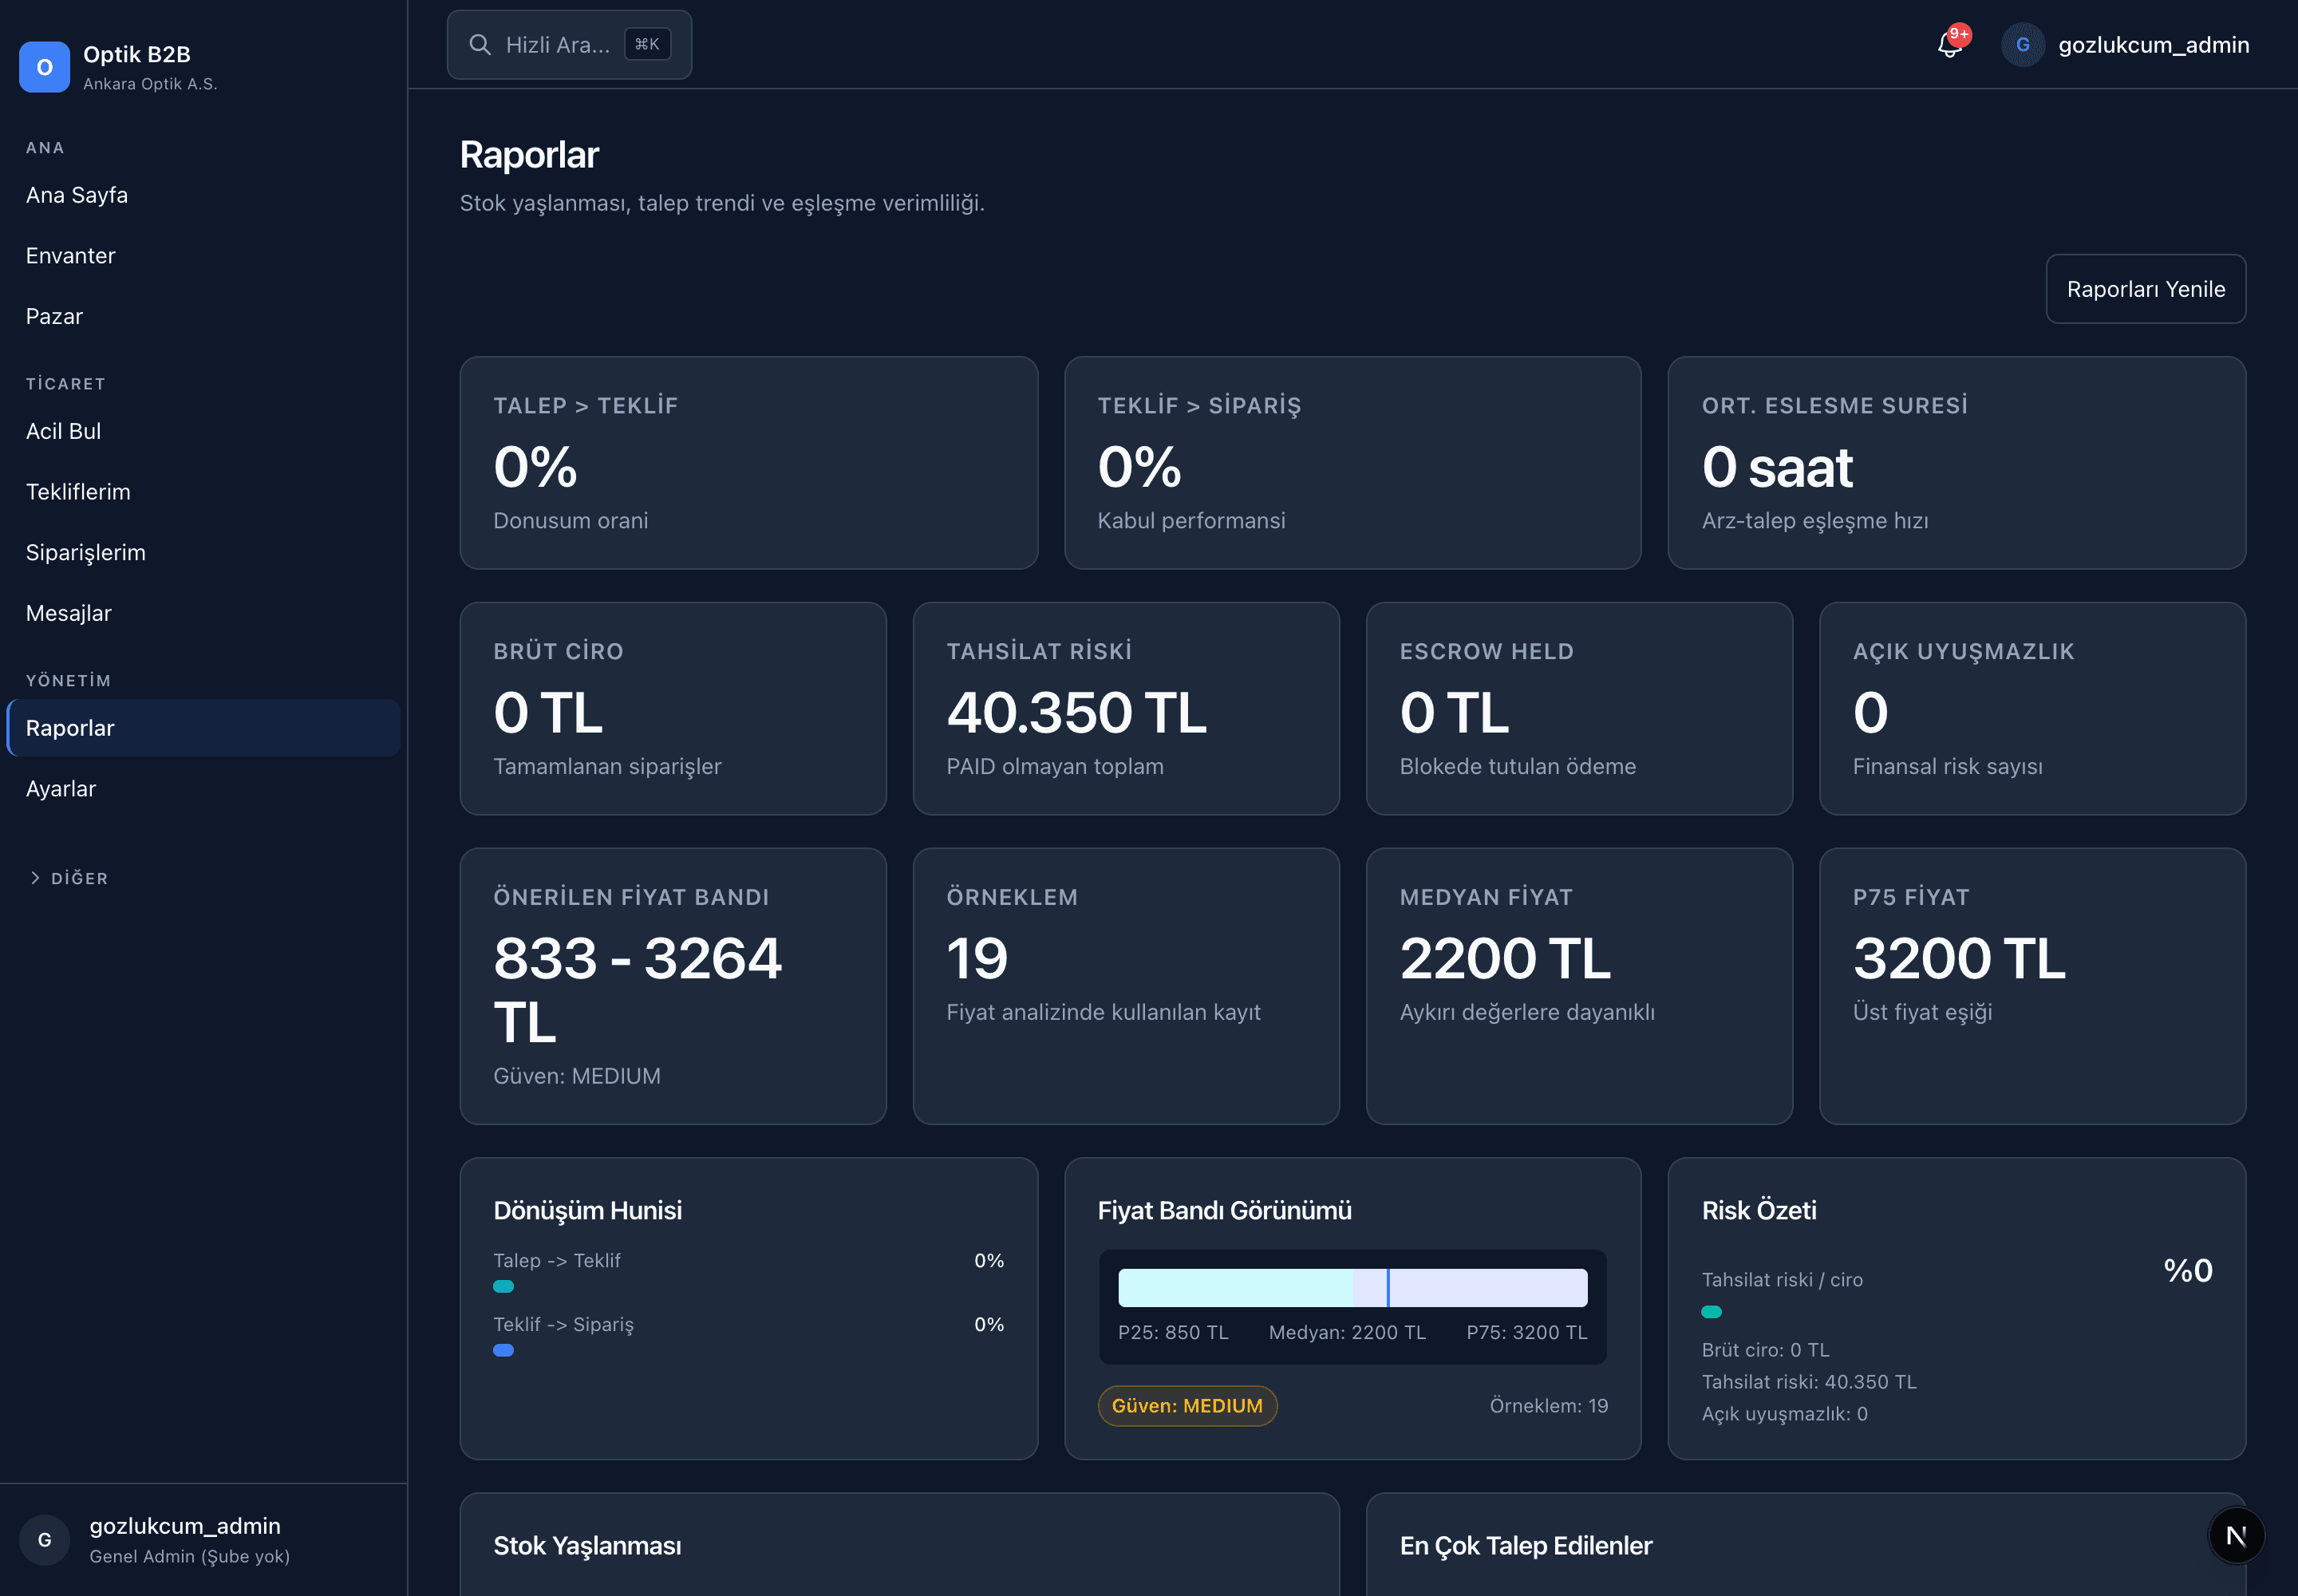Image resolution: width=2298 pixels, height=1596 pixels.
Task: Click the Fiyat Bandı range bar
Action: [x=1352, y=1288]
